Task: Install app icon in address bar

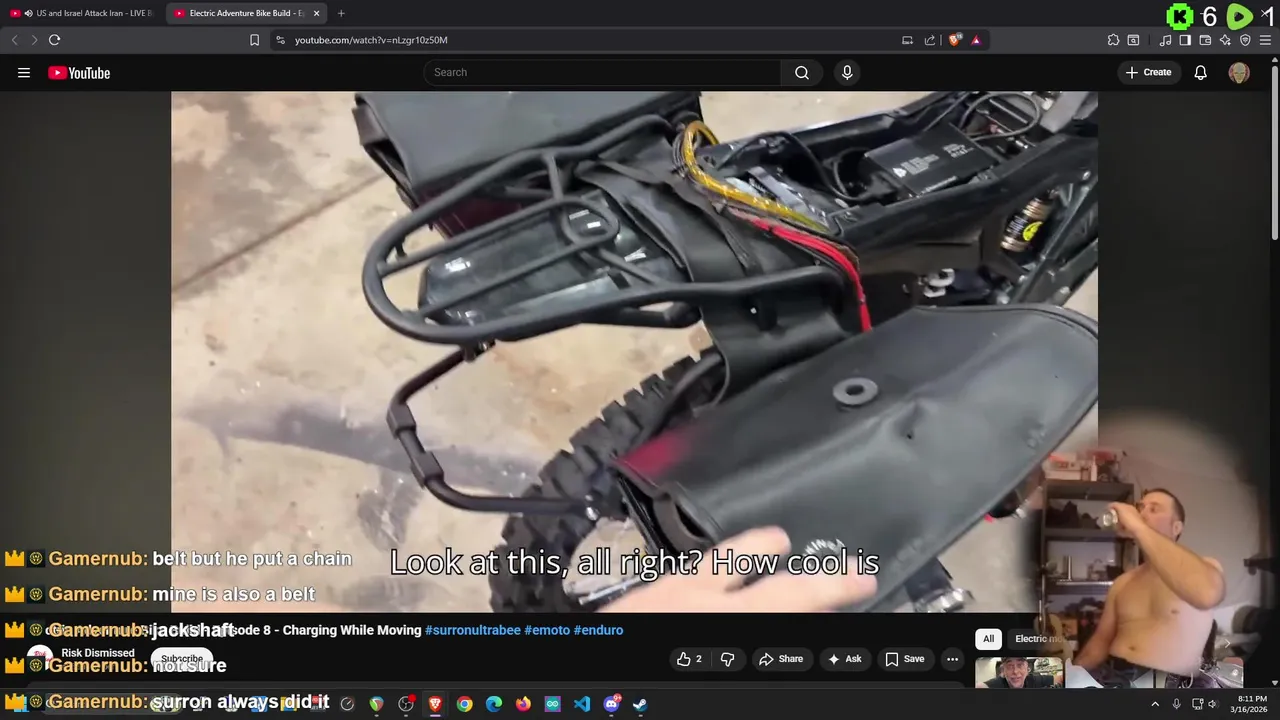Action: click(x=907, y=40)
